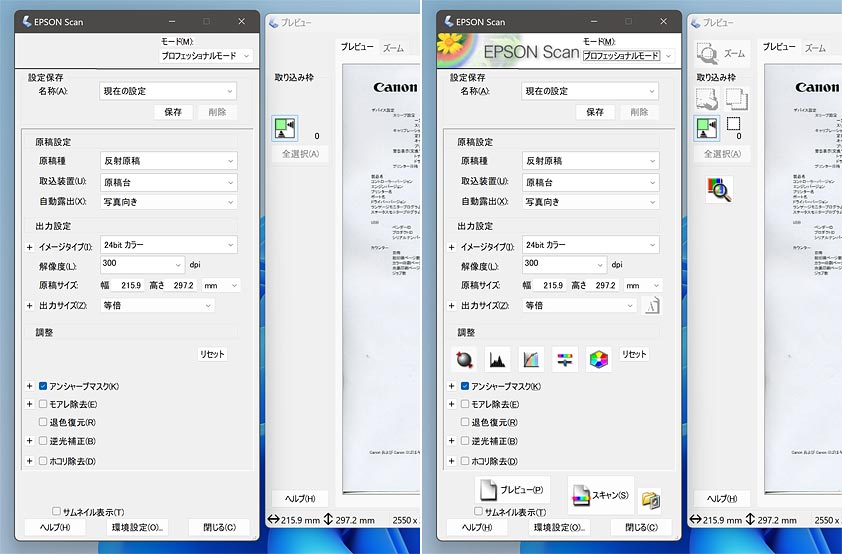Expand the イメージタイプ plus sign in left window
842x554 pixels.
tap(30, 247)
